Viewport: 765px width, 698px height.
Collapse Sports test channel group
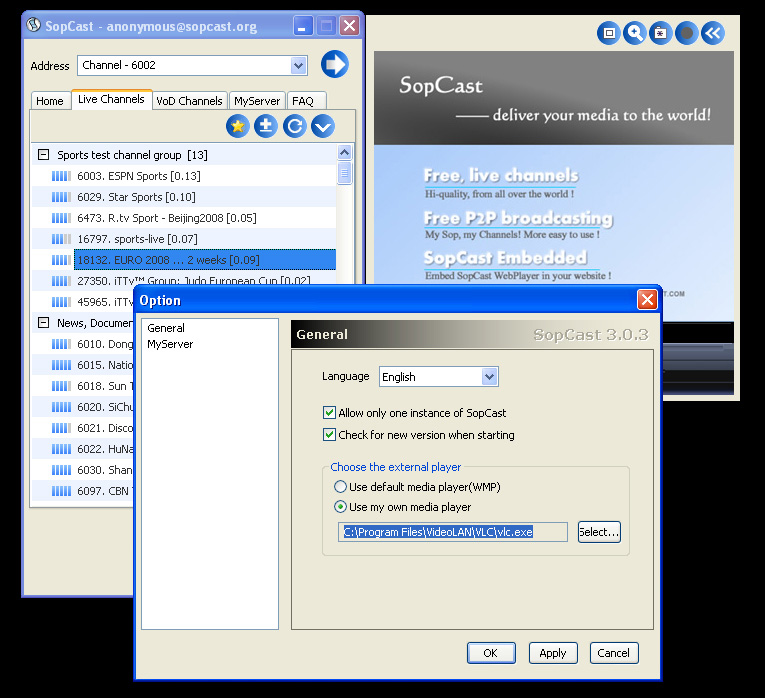coord(43,155)
